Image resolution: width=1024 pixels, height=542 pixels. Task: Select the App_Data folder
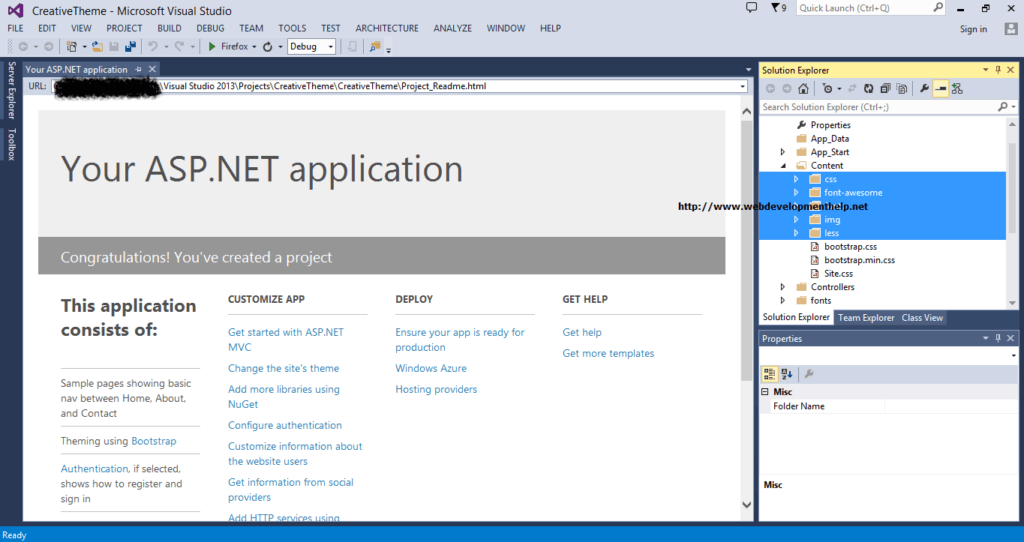(829, 138)
